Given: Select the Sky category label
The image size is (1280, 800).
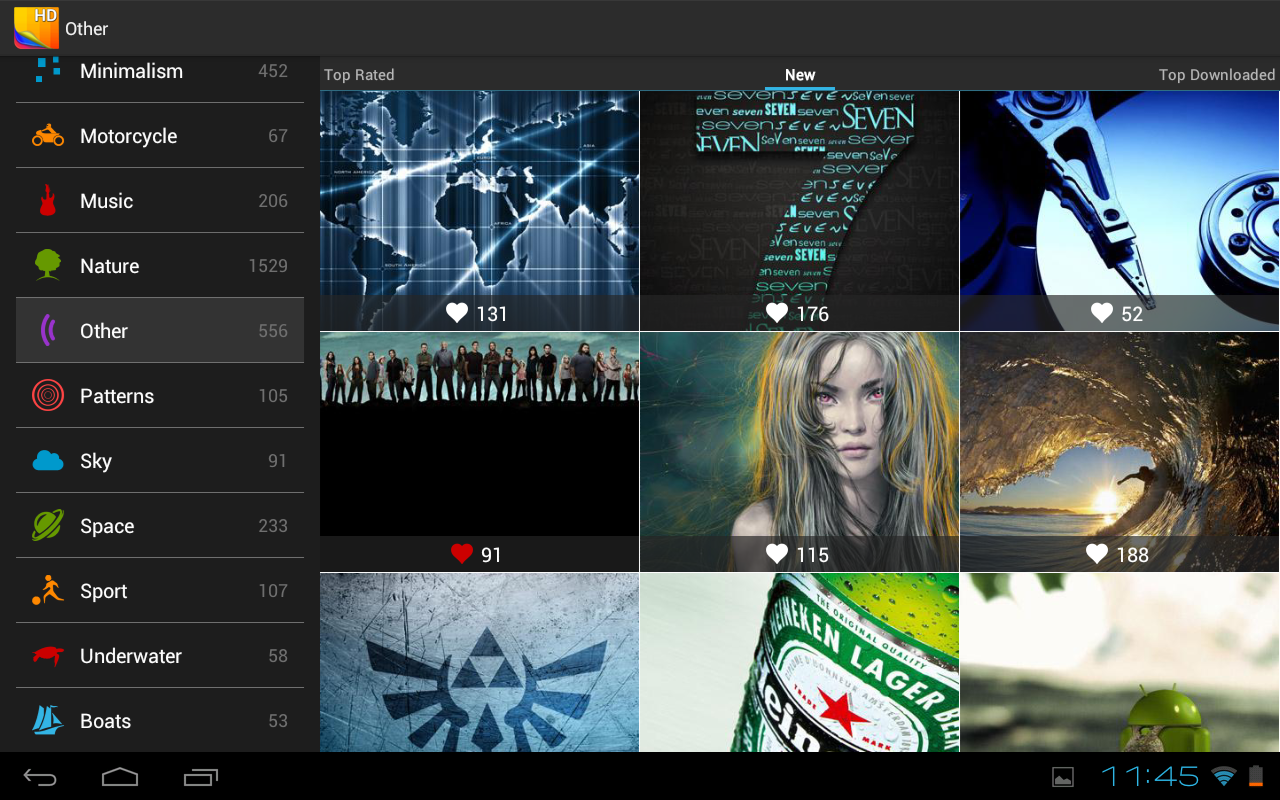Looking at the screenshot, I should [x=96, y=461].
